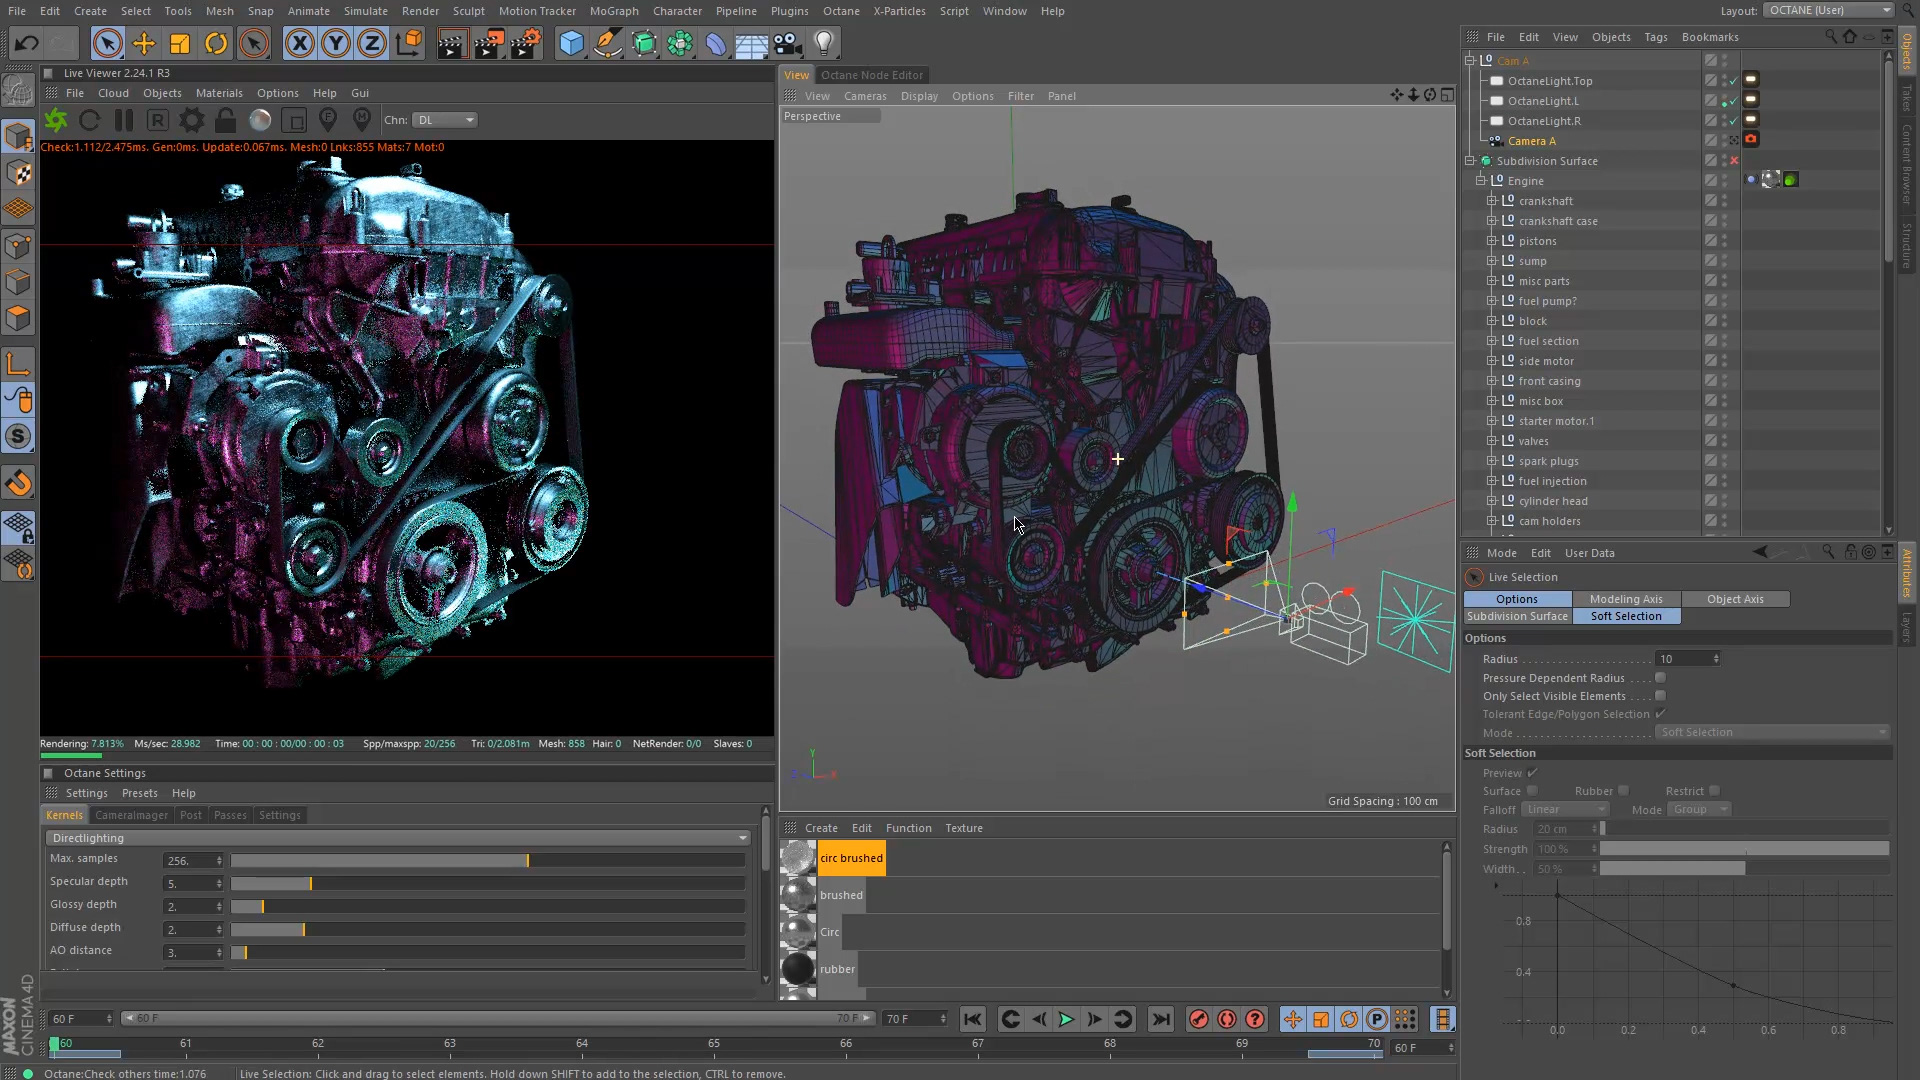Select the rubber material thumbnail
This screenshot has width=1920, height=1080.
point(798,969)
